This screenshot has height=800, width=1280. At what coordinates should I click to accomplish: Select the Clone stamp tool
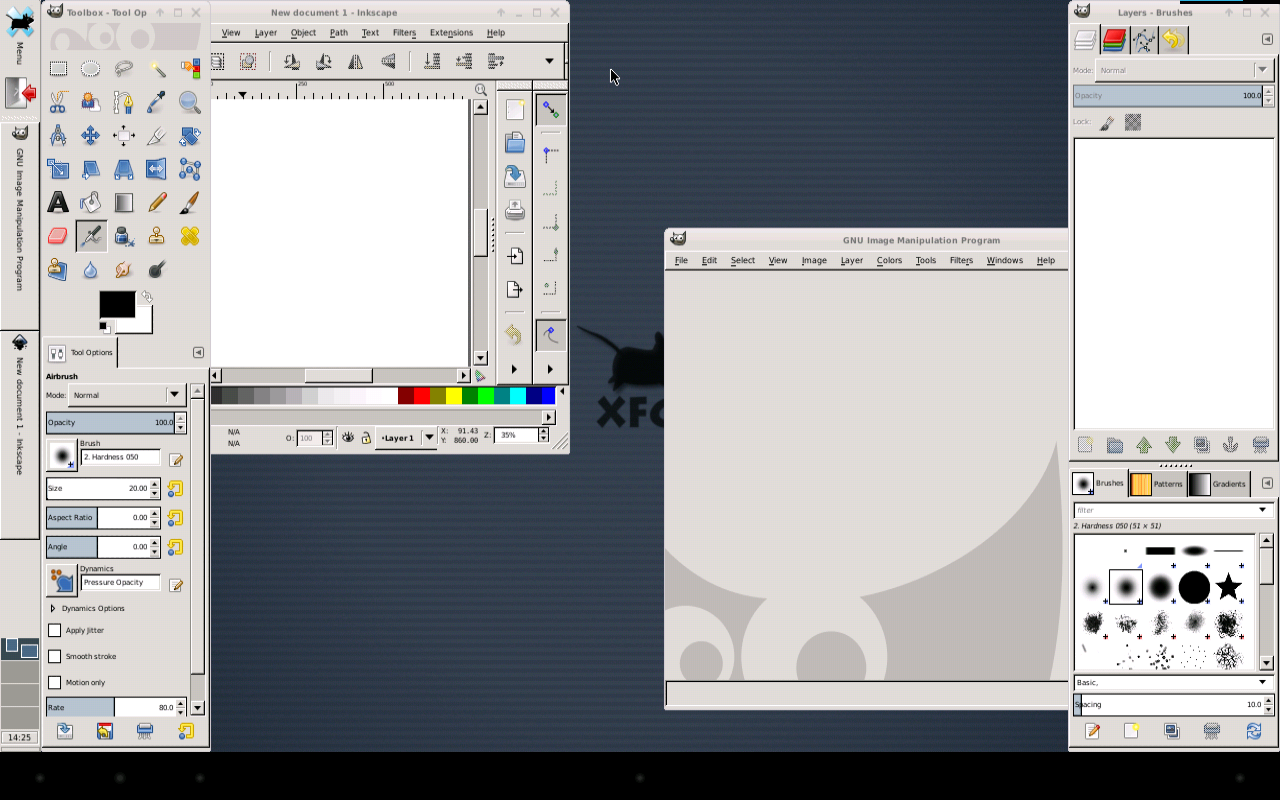pyautogui.click(x=157, y=236)
